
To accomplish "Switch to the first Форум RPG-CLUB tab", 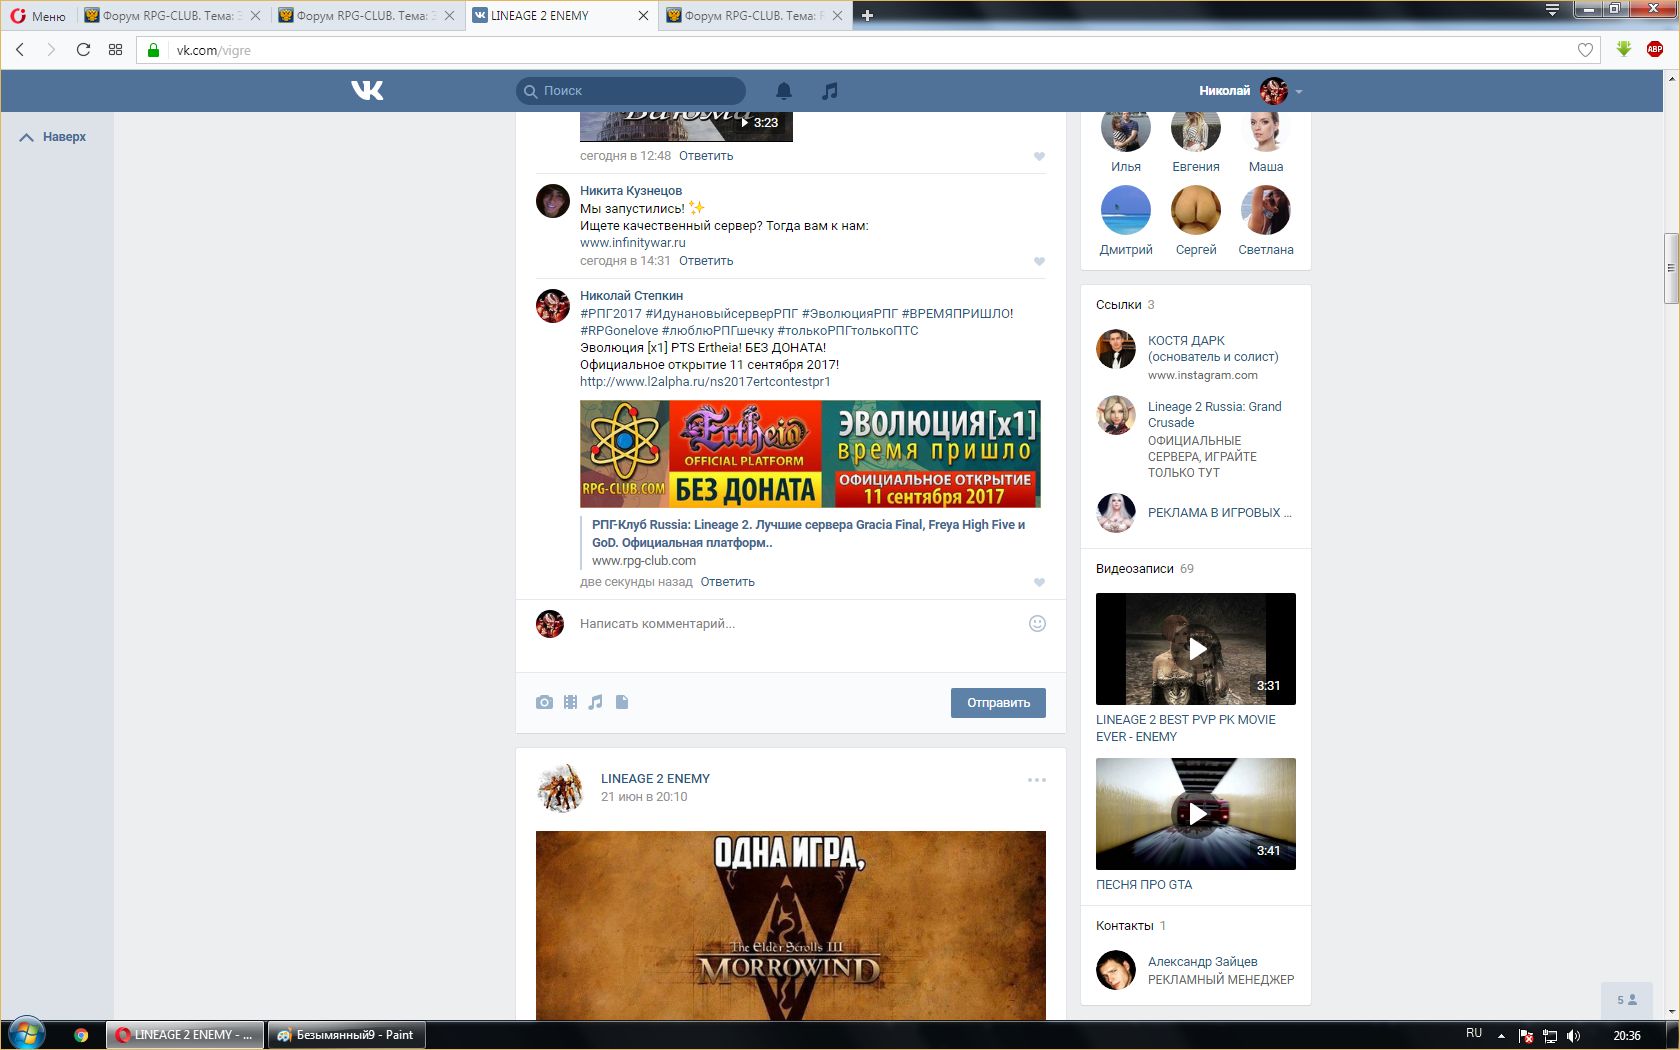I will click(174, 15).
